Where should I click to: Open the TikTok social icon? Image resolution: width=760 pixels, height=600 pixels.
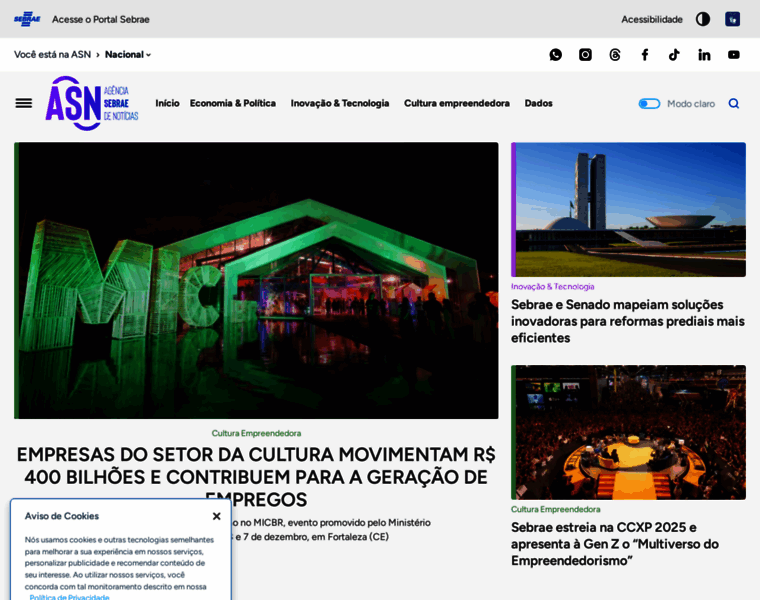pyautogui.click(x=674, y=55)
